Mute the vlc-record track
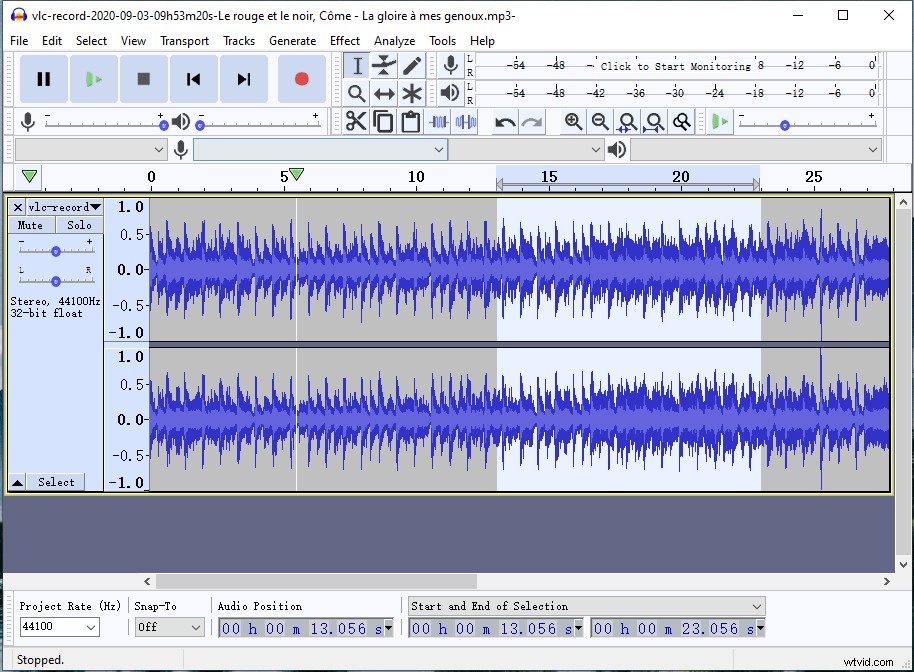The width and height of the screenshot is (914, 672). click(x=31, y=225)
